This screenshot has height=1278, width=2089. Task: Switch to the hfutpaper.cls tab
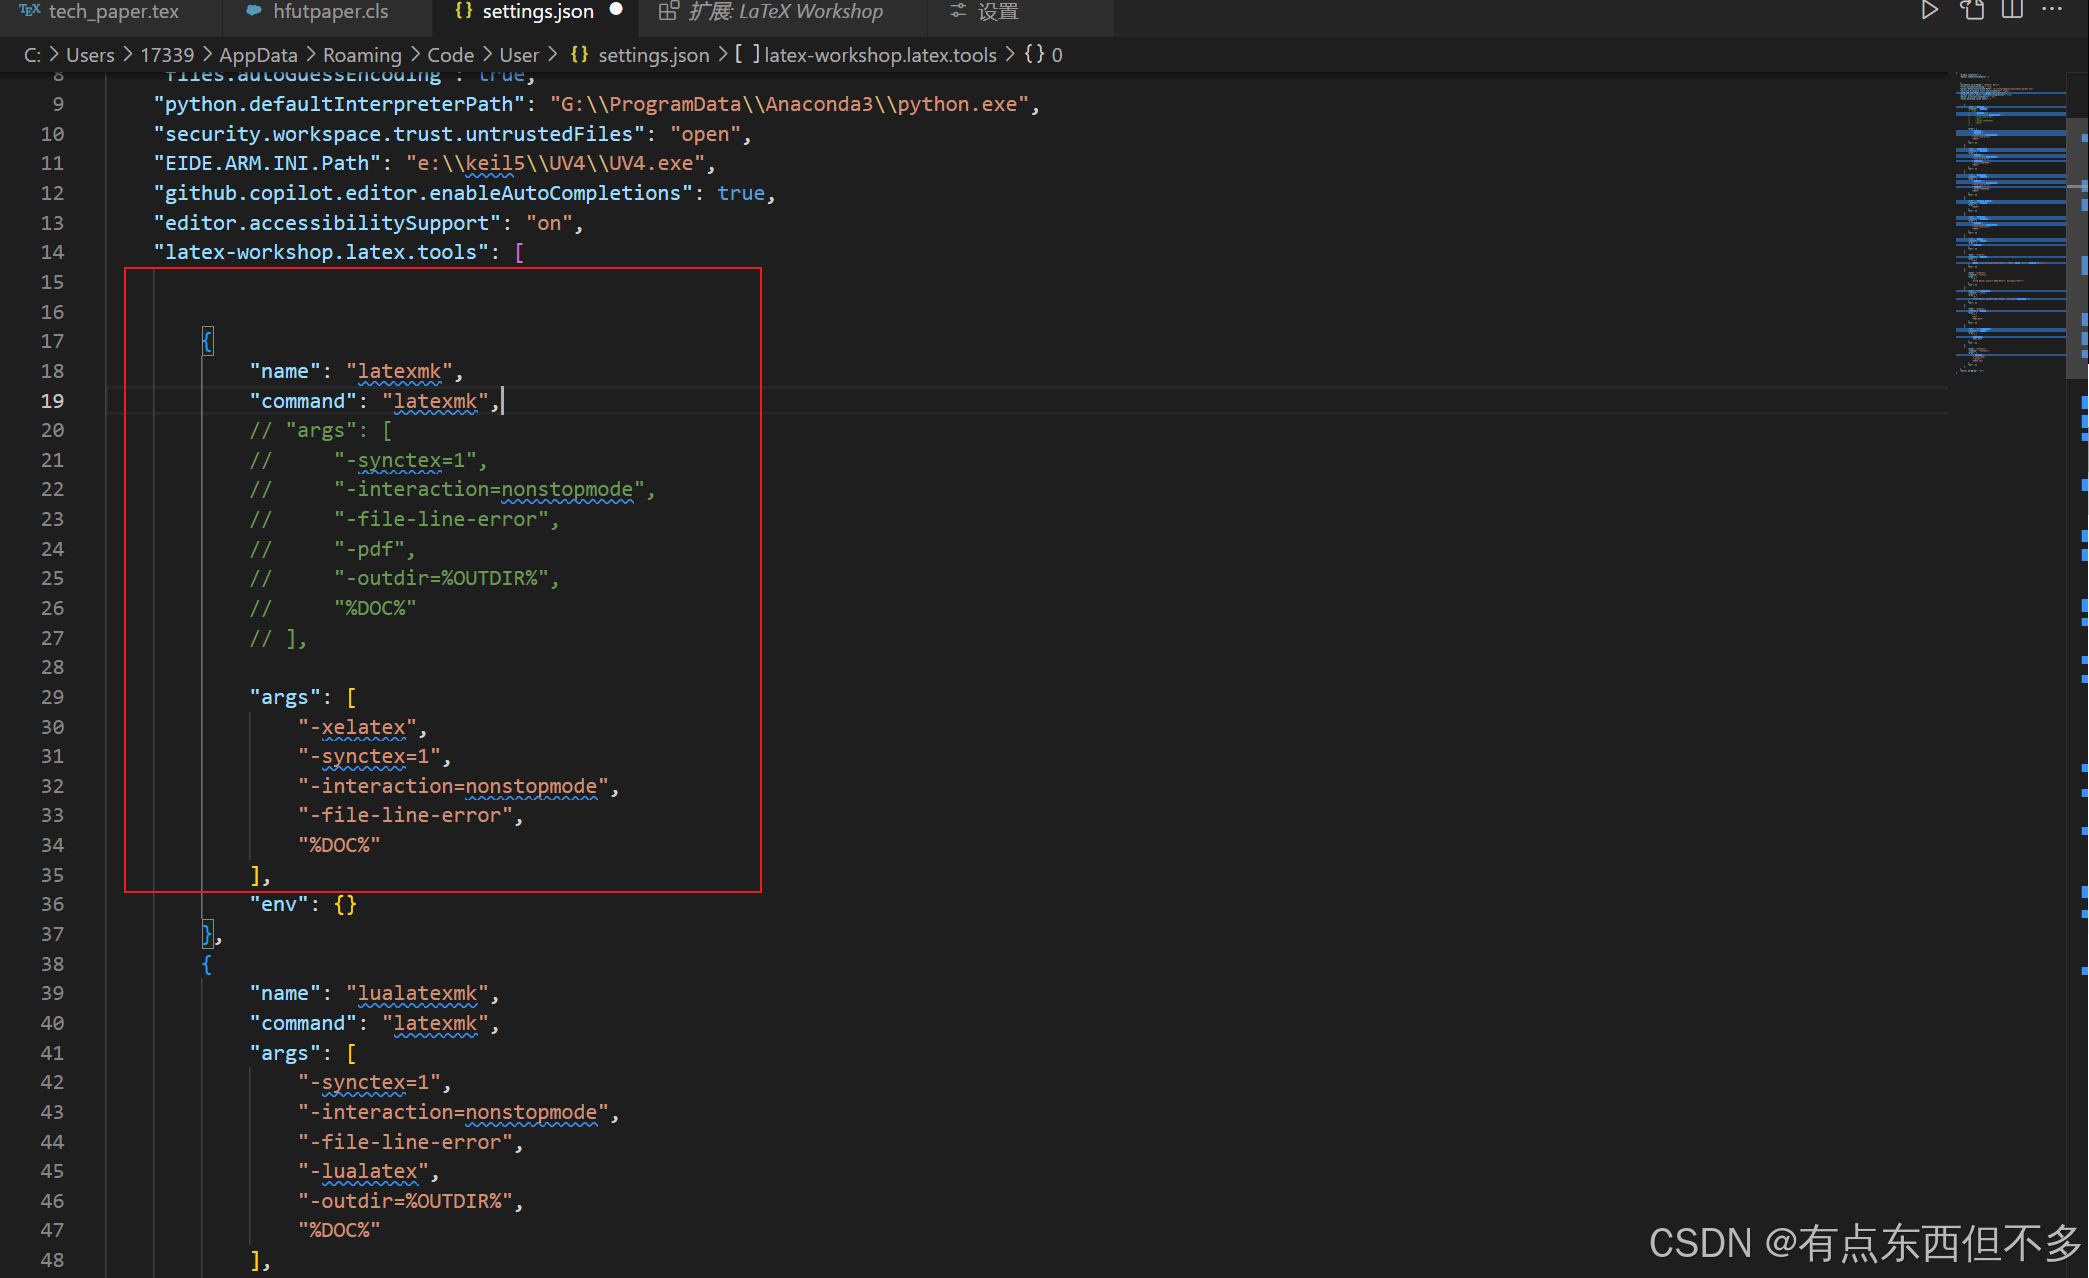(x=330, y=11)
